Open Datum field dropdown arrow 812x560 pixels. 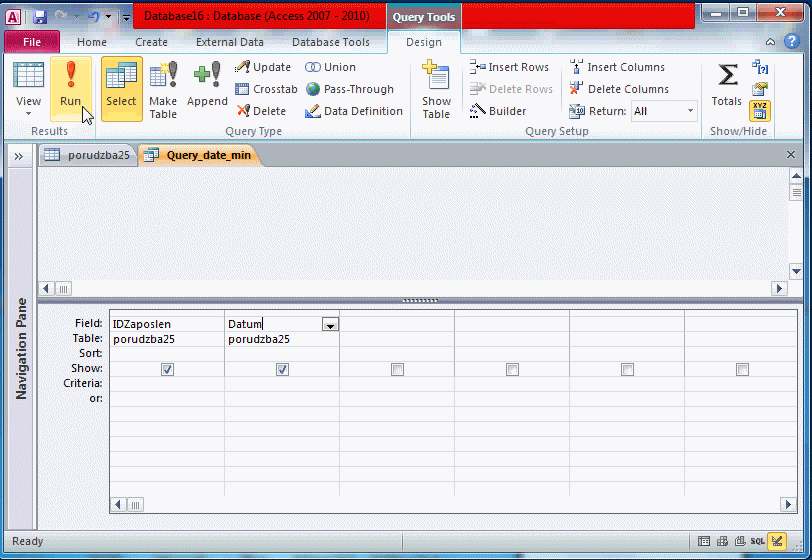(x=330, y=325)
